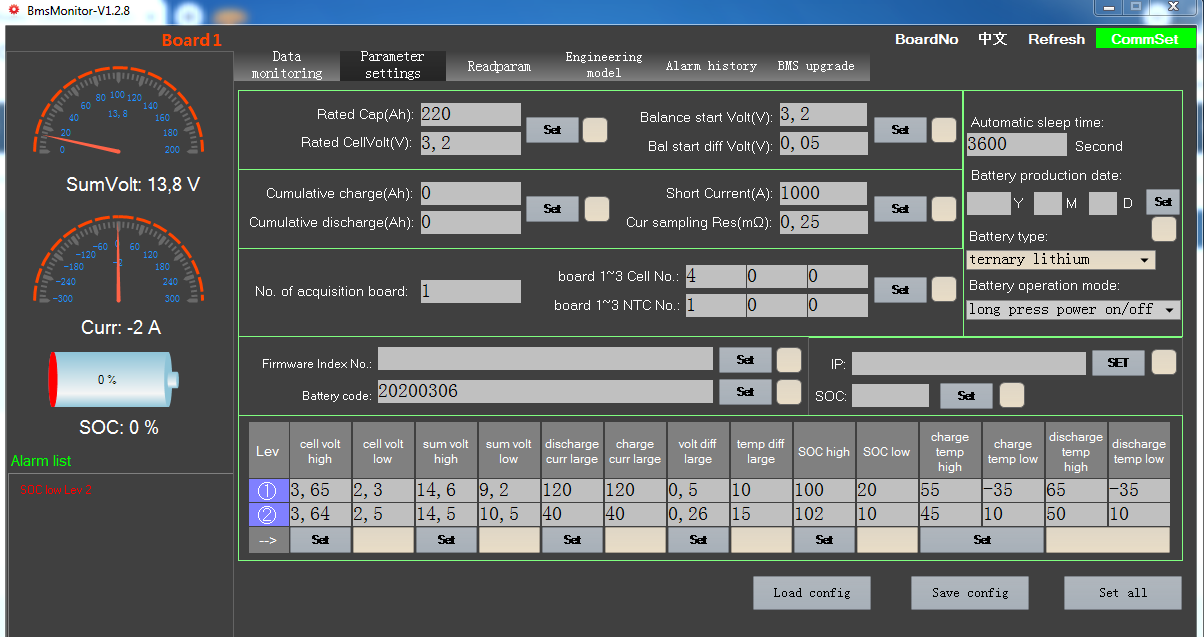Click the BmsMonitor app icon in title bar
The image size is (1204, 637).
point(14,10)
